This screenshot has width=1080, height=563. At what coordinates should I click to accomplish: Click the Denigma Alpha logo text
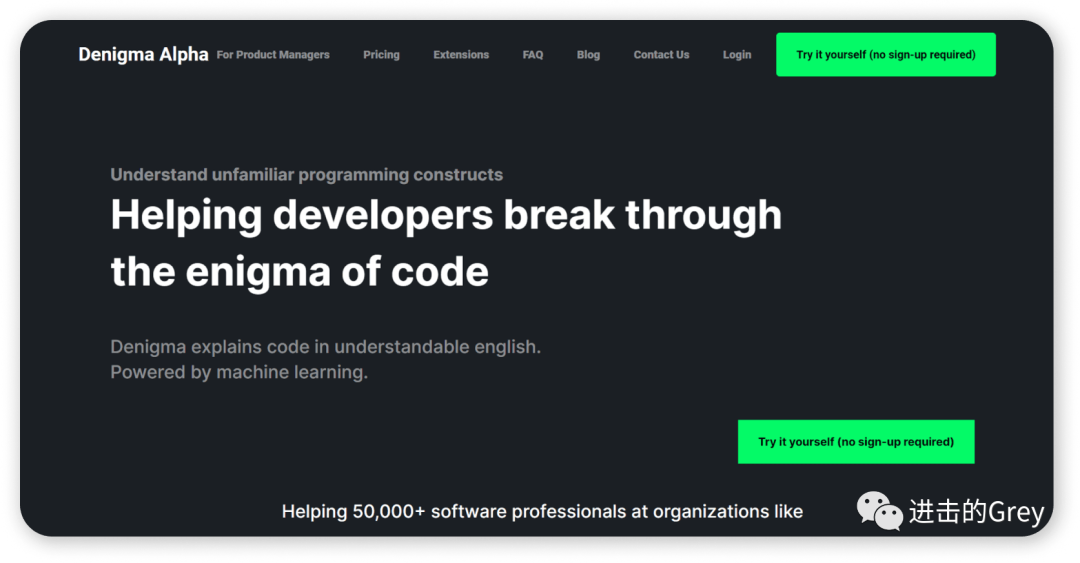click(x=143, y=54)
